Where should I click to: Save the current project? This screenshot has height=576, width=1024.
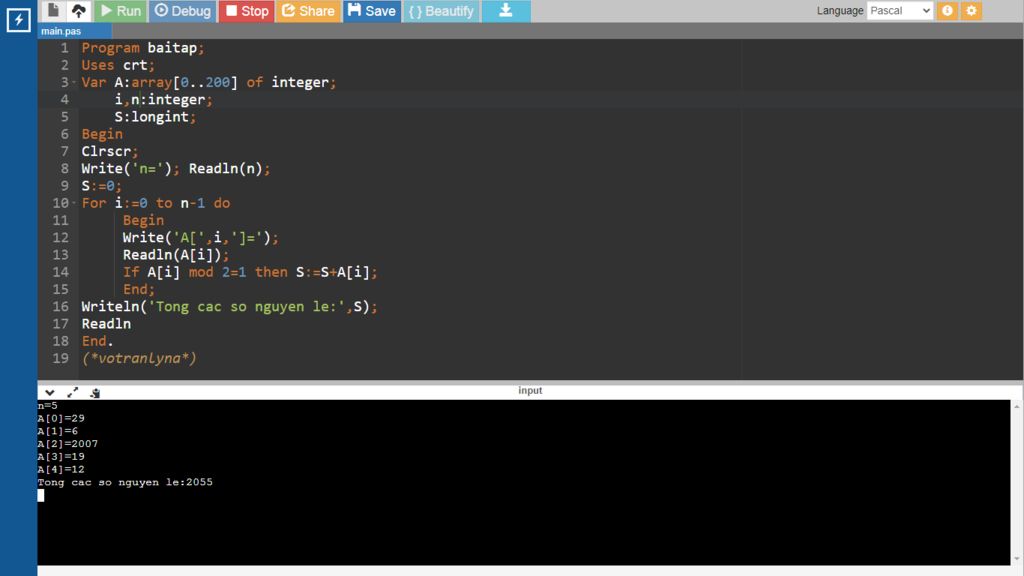click(372, 10)
